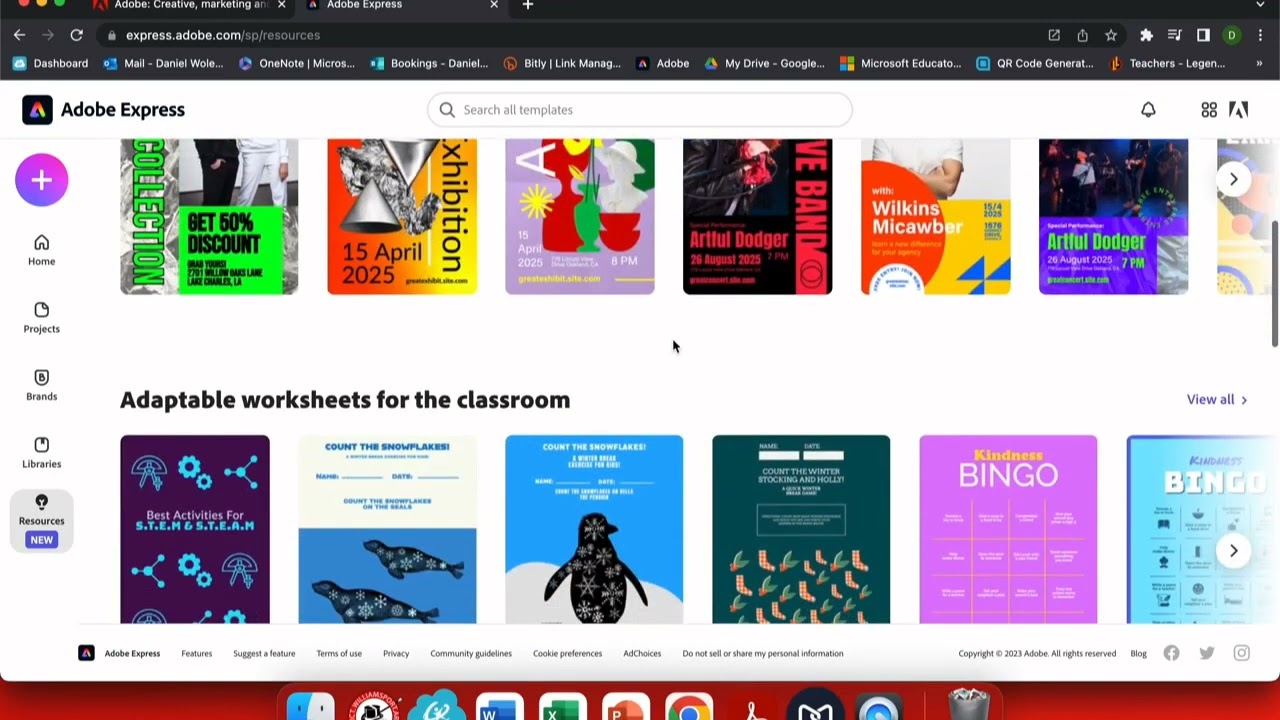Click Do not sell or share link
The height and width of the screenshot is (720, 1280).
point(763,653)
